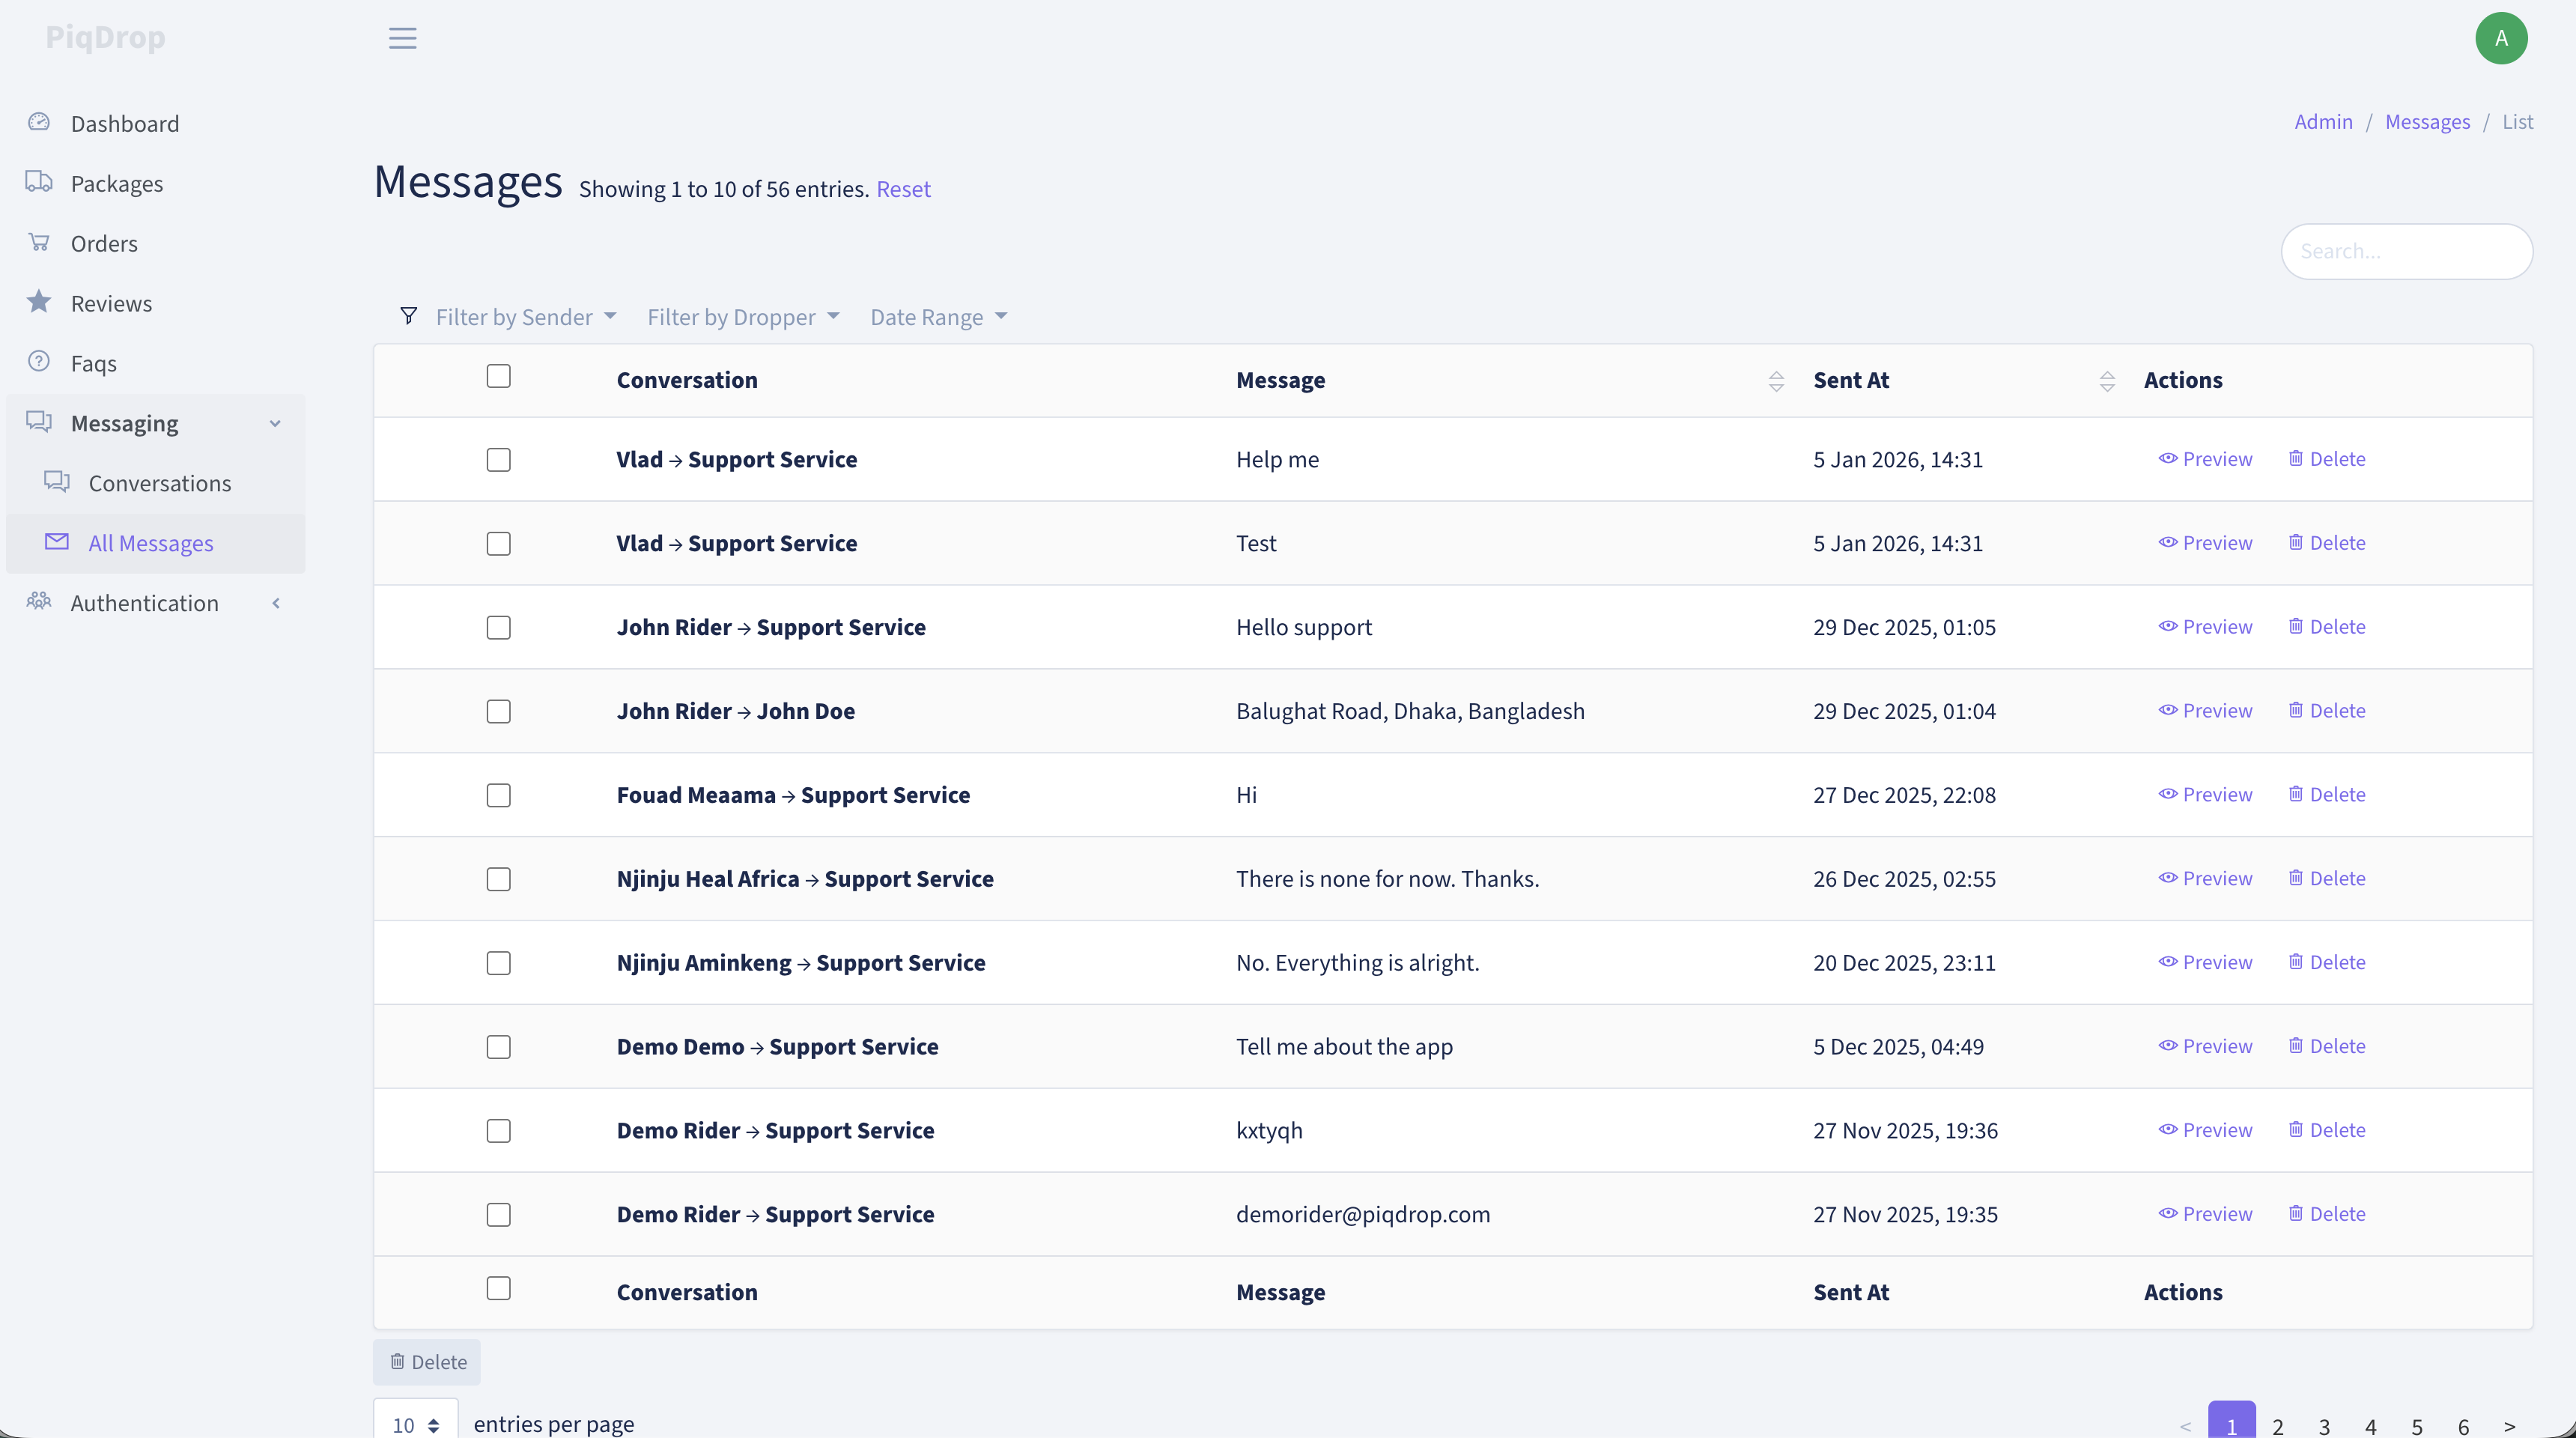
Task: Delete the 'kxtyqh' message
Action: (2327, 1131)
